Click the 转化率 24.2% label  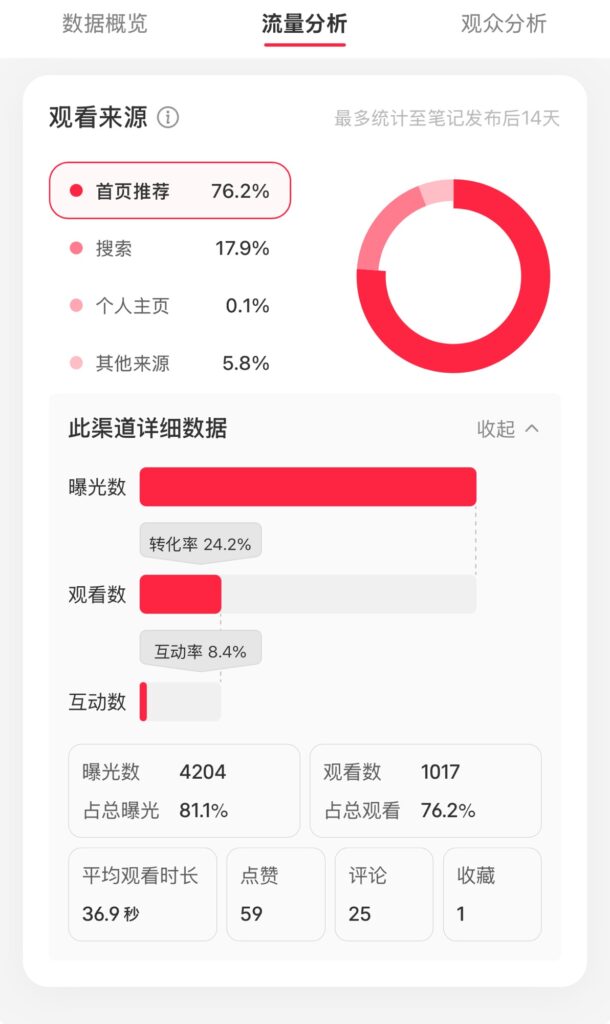coord(200,544)
